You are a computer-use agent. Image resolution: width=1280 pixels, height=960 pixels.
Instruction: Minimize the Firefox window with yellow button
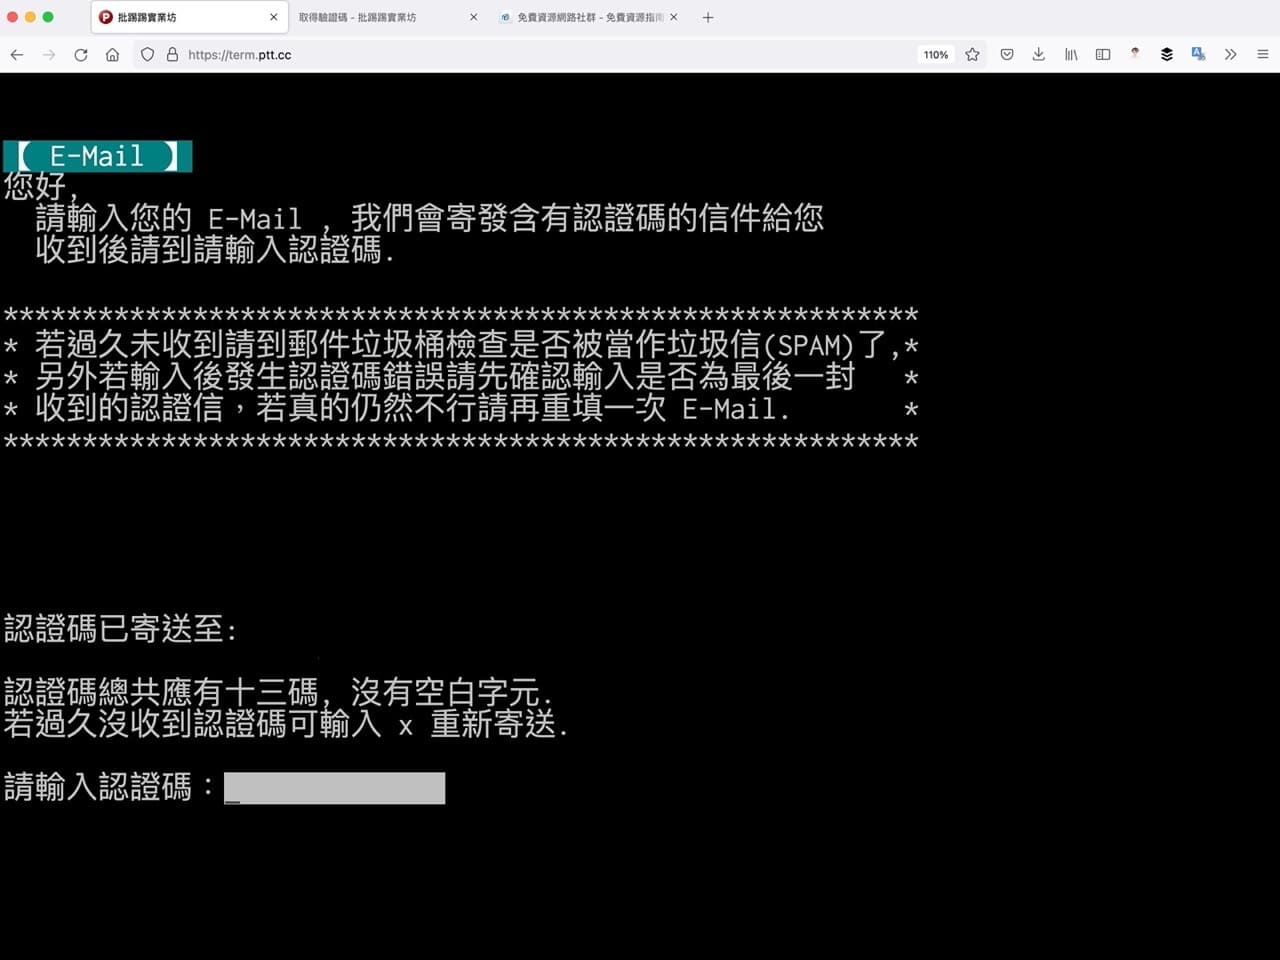pos(30,17)
